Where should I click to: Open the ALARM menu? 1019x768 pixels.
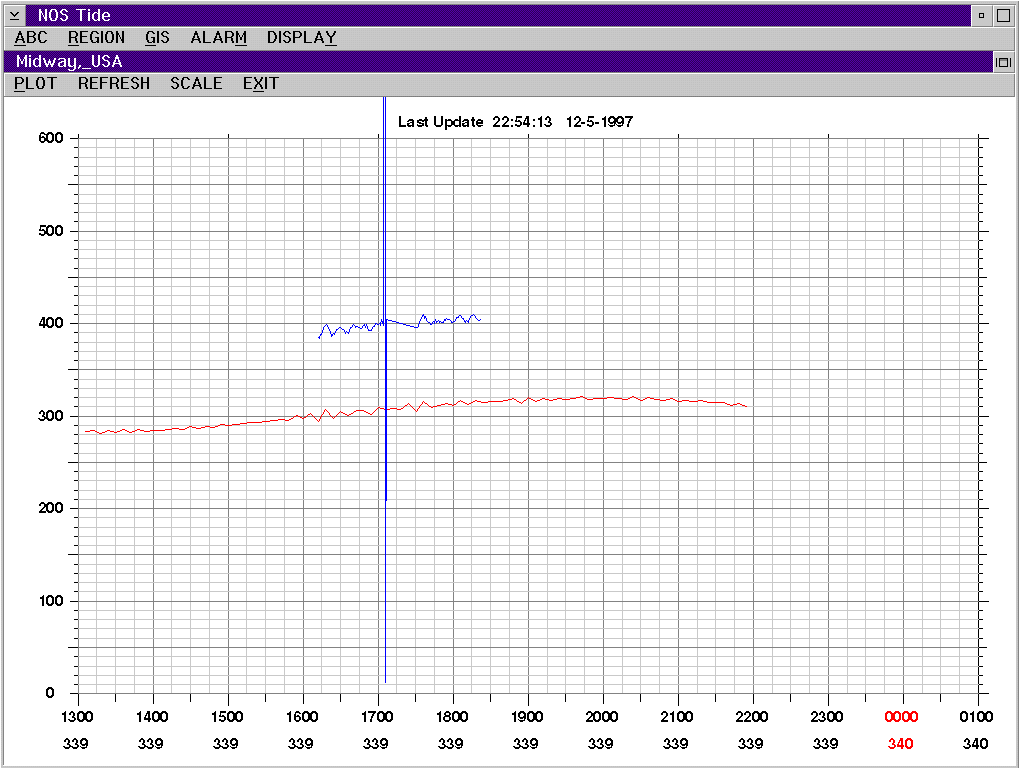click(218, 38)
